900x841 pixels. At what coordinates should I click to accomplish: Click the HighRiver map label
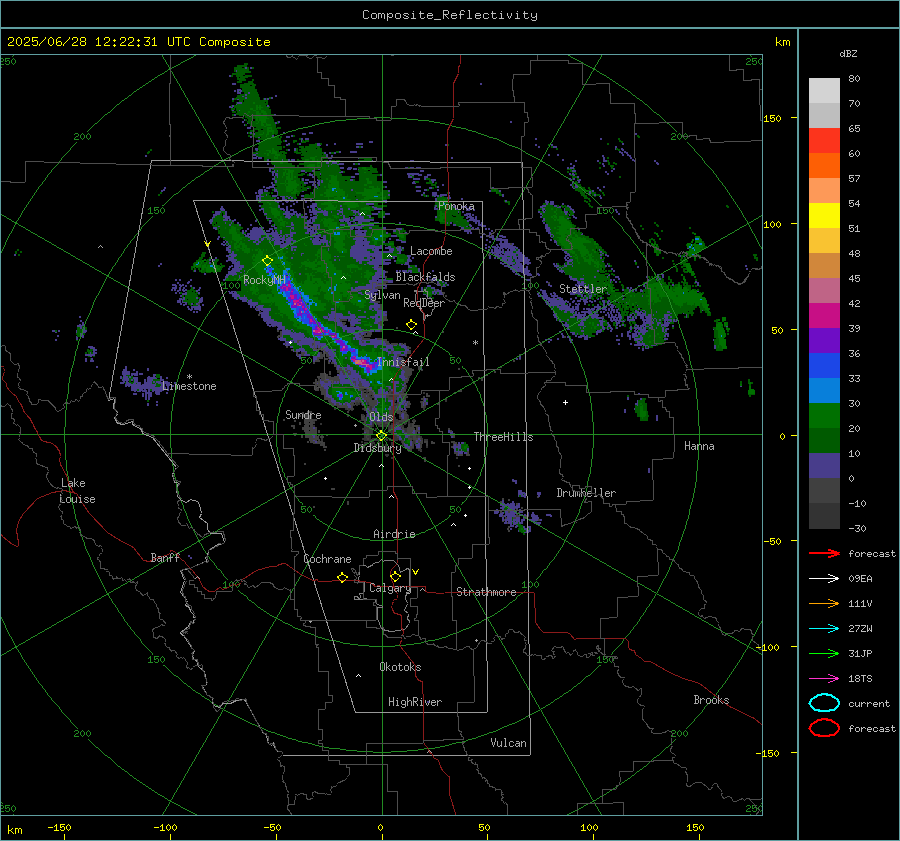coord(415,702)
